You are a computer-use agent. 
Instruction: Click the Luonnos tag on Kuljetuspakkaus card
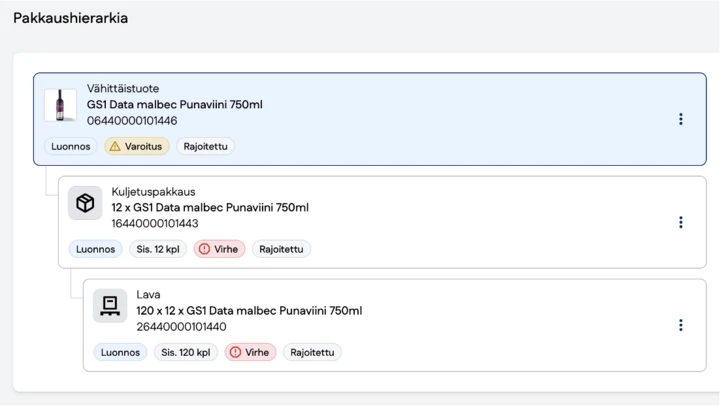point(96,249)
